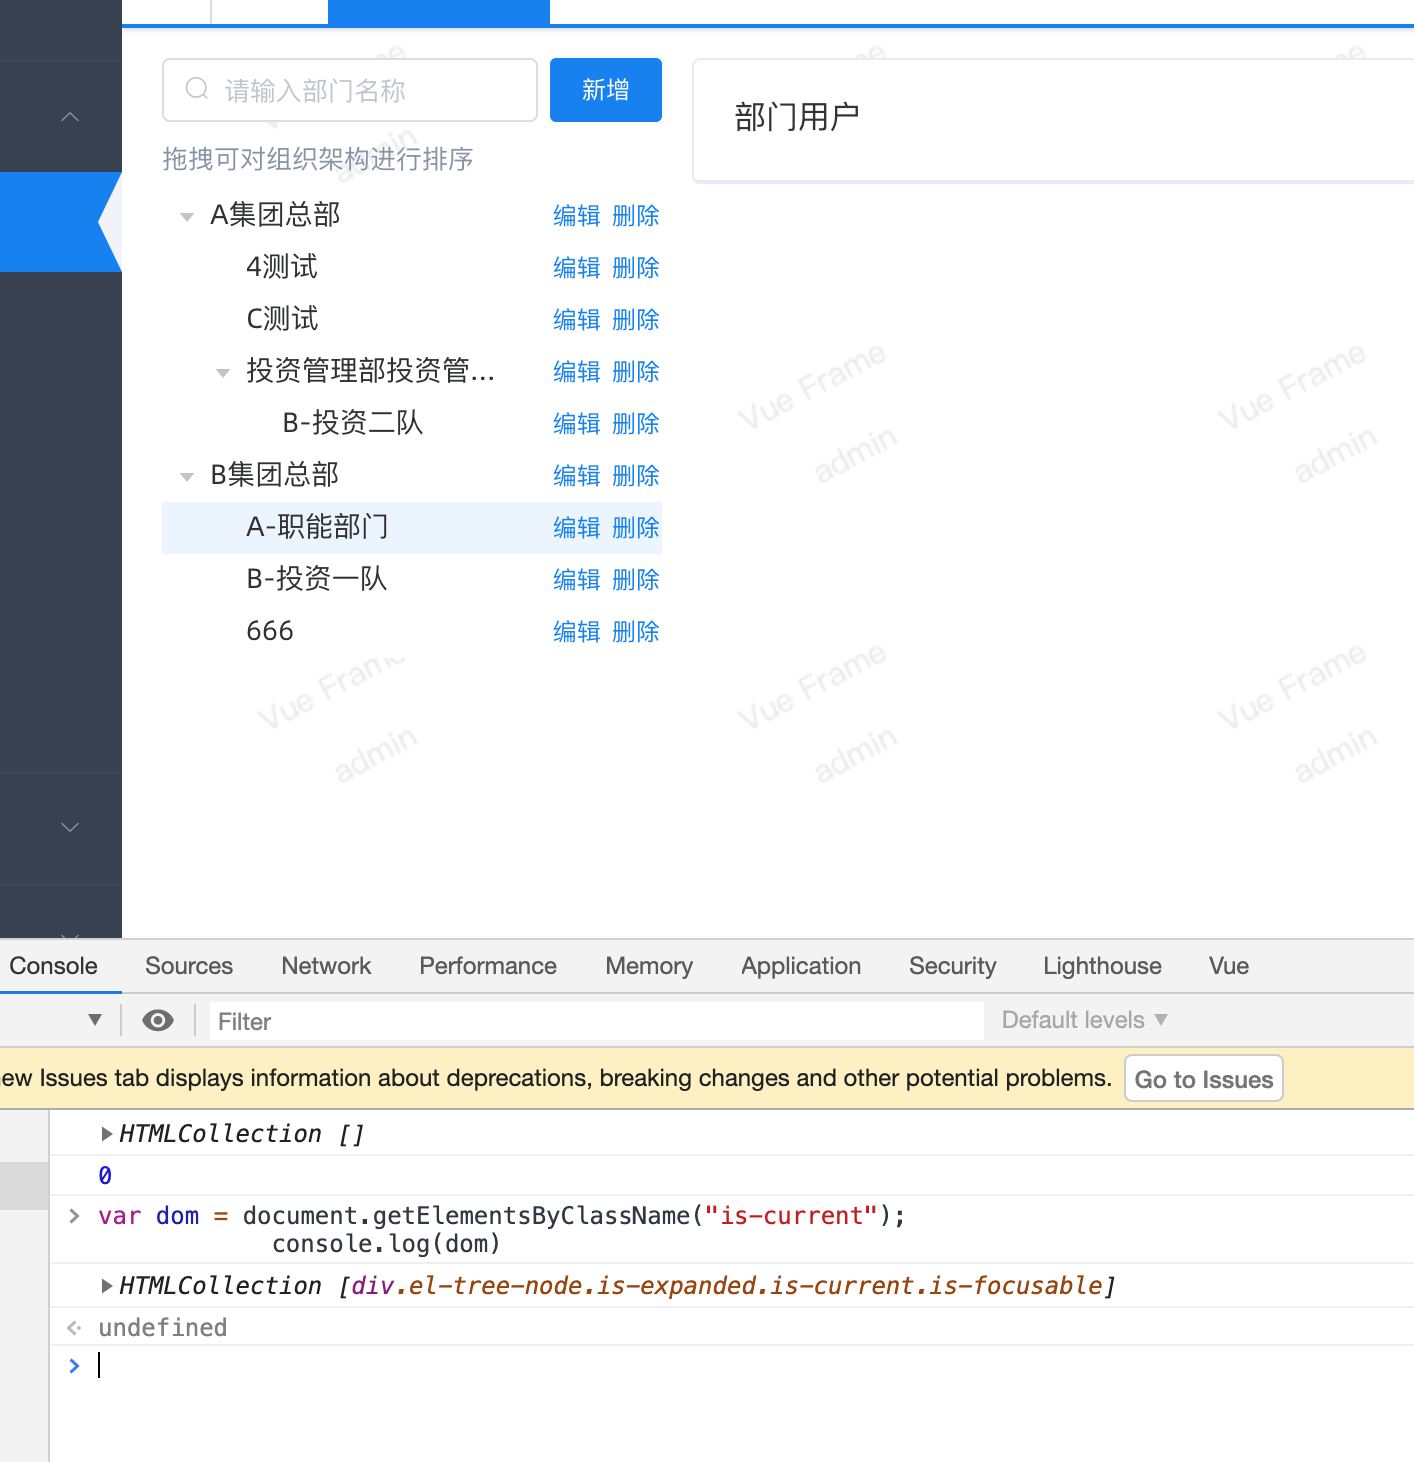Click the Go to Issues button
The height and width of the screenshot is (1462, 1414).
click(1204, 1079)
